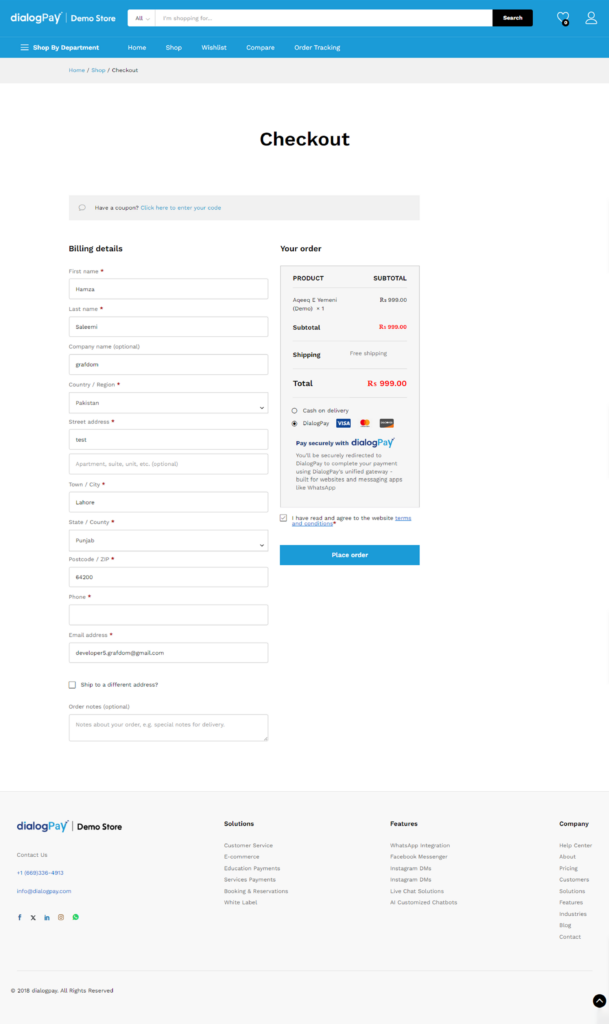Click the 'Click here to enter your code' link

(x=181, y=208)
